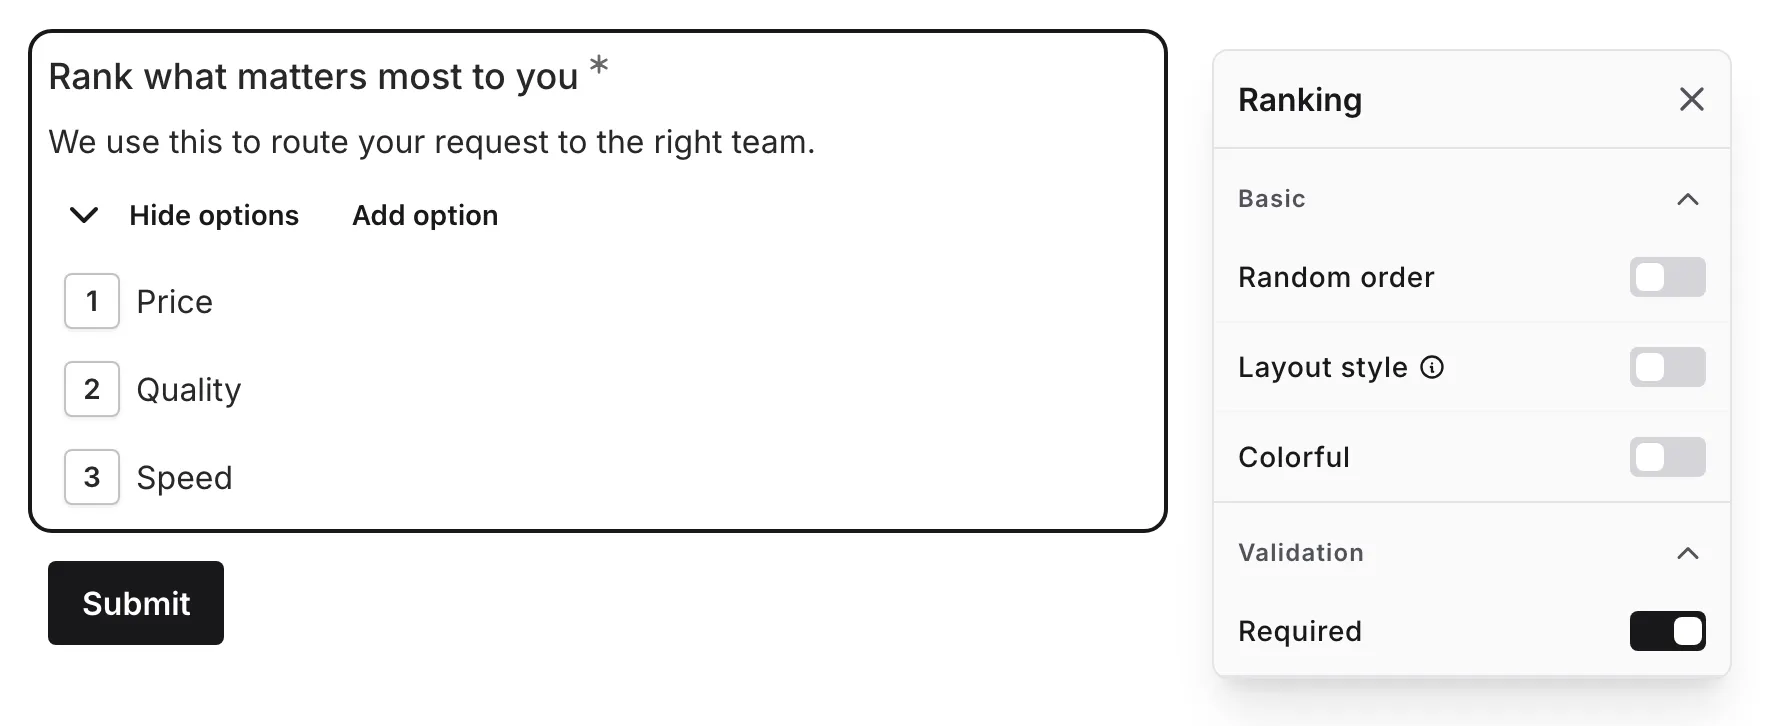This screenshot has height=726, width=1780.
Task: Select the rank number 2 box
Action: (x=92, y=389)
